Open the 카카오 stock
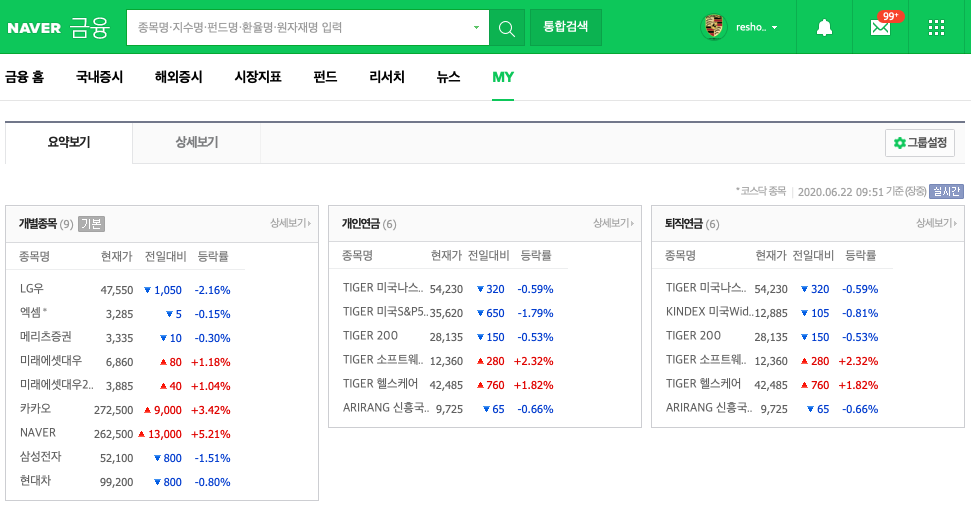Screen dimensions: 971x510 coord(35,408)
